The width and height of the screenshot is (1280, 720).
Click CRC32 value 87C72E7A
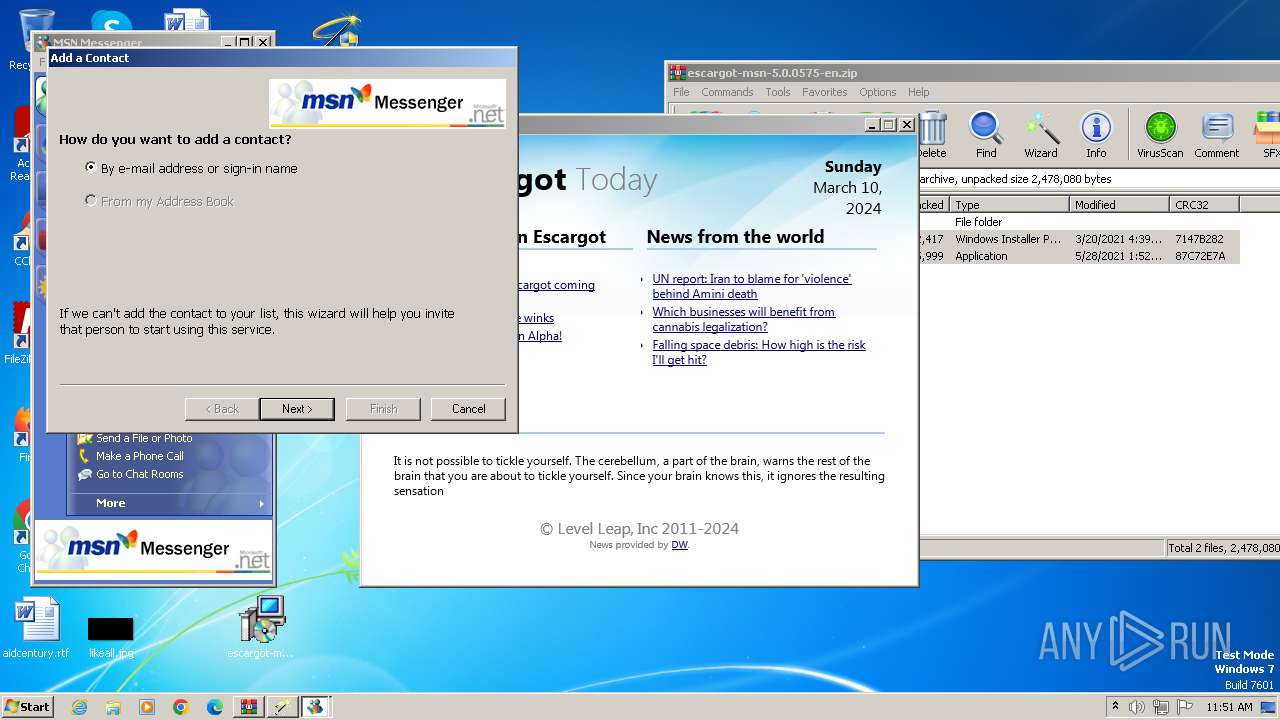pyautogui.click(x=1200, y=256)
